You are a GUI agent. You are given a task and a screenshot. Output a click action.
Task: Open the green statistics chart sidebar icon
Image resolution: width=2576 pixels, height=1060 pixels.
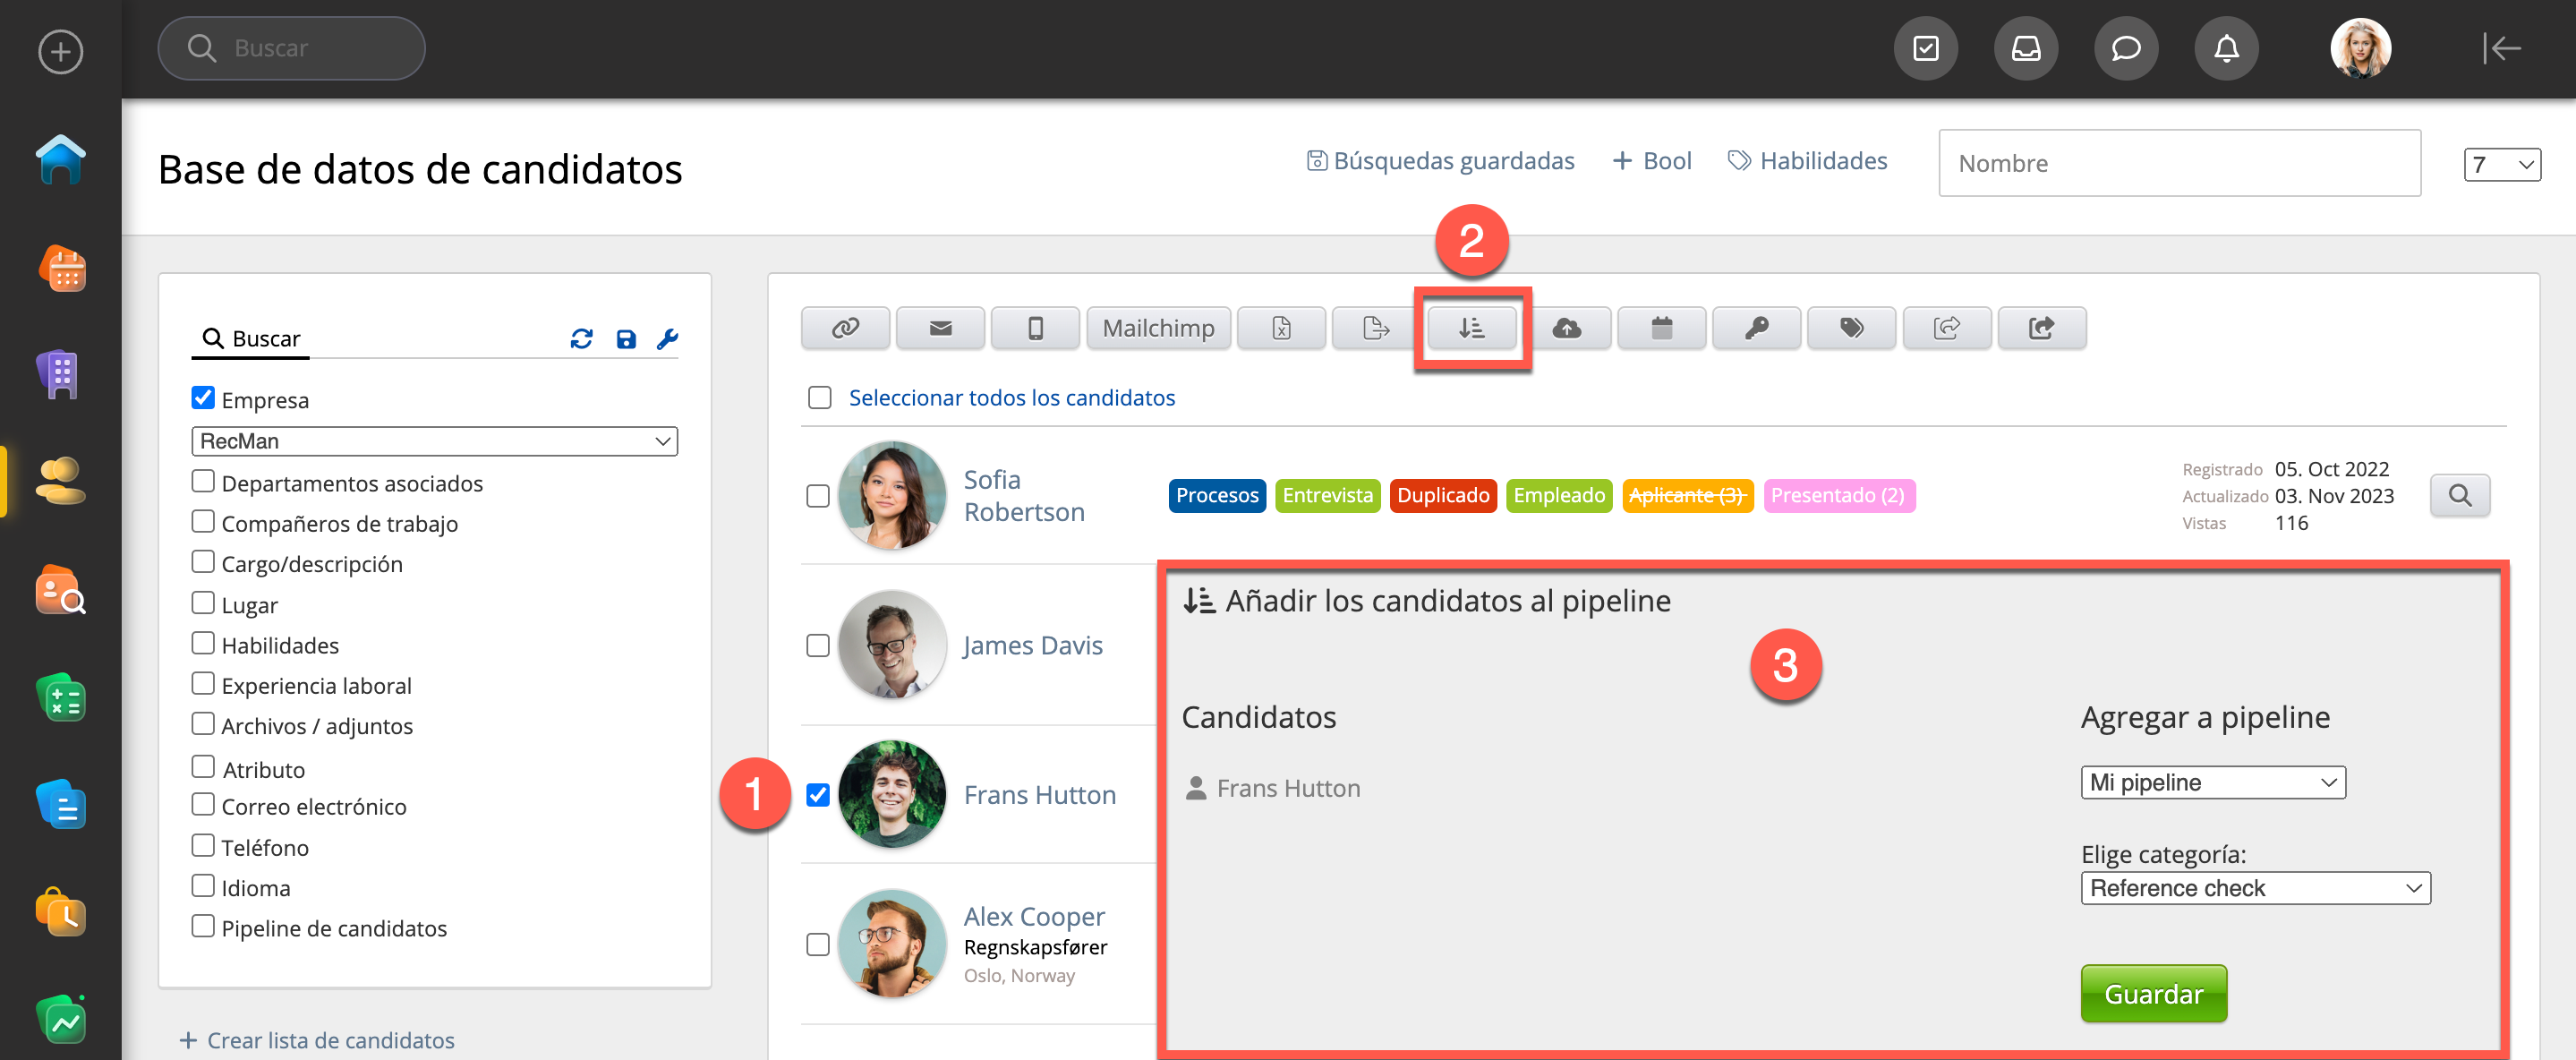point(61,1019)
